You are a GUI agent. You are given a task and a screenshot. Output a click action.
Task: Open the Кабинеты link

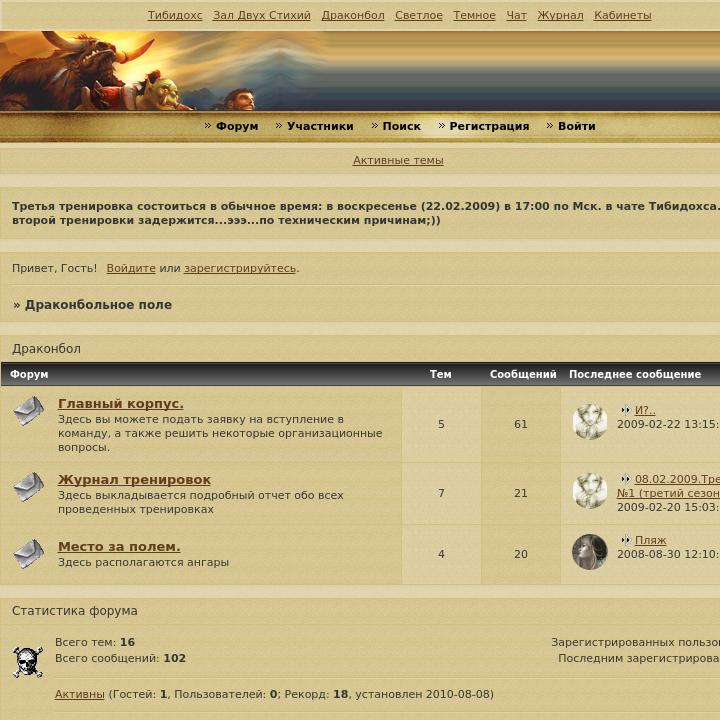pyautogui.click(x=623, y=16)
